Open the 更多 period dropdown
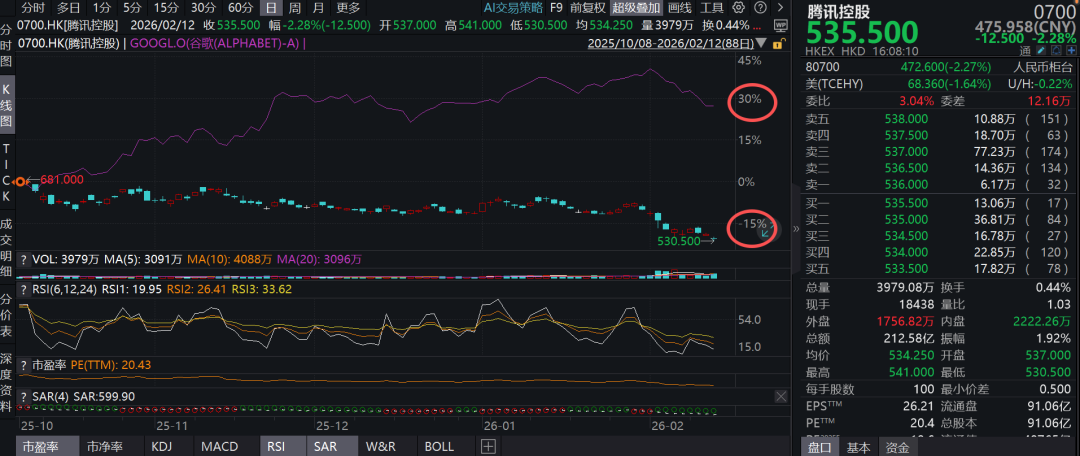The image size is (1080, 456). 348,7
